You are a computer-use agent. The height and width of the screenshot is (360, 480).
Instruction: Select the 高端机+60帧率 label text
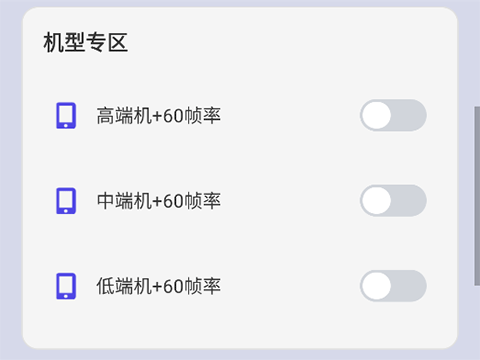coord(159,116)
